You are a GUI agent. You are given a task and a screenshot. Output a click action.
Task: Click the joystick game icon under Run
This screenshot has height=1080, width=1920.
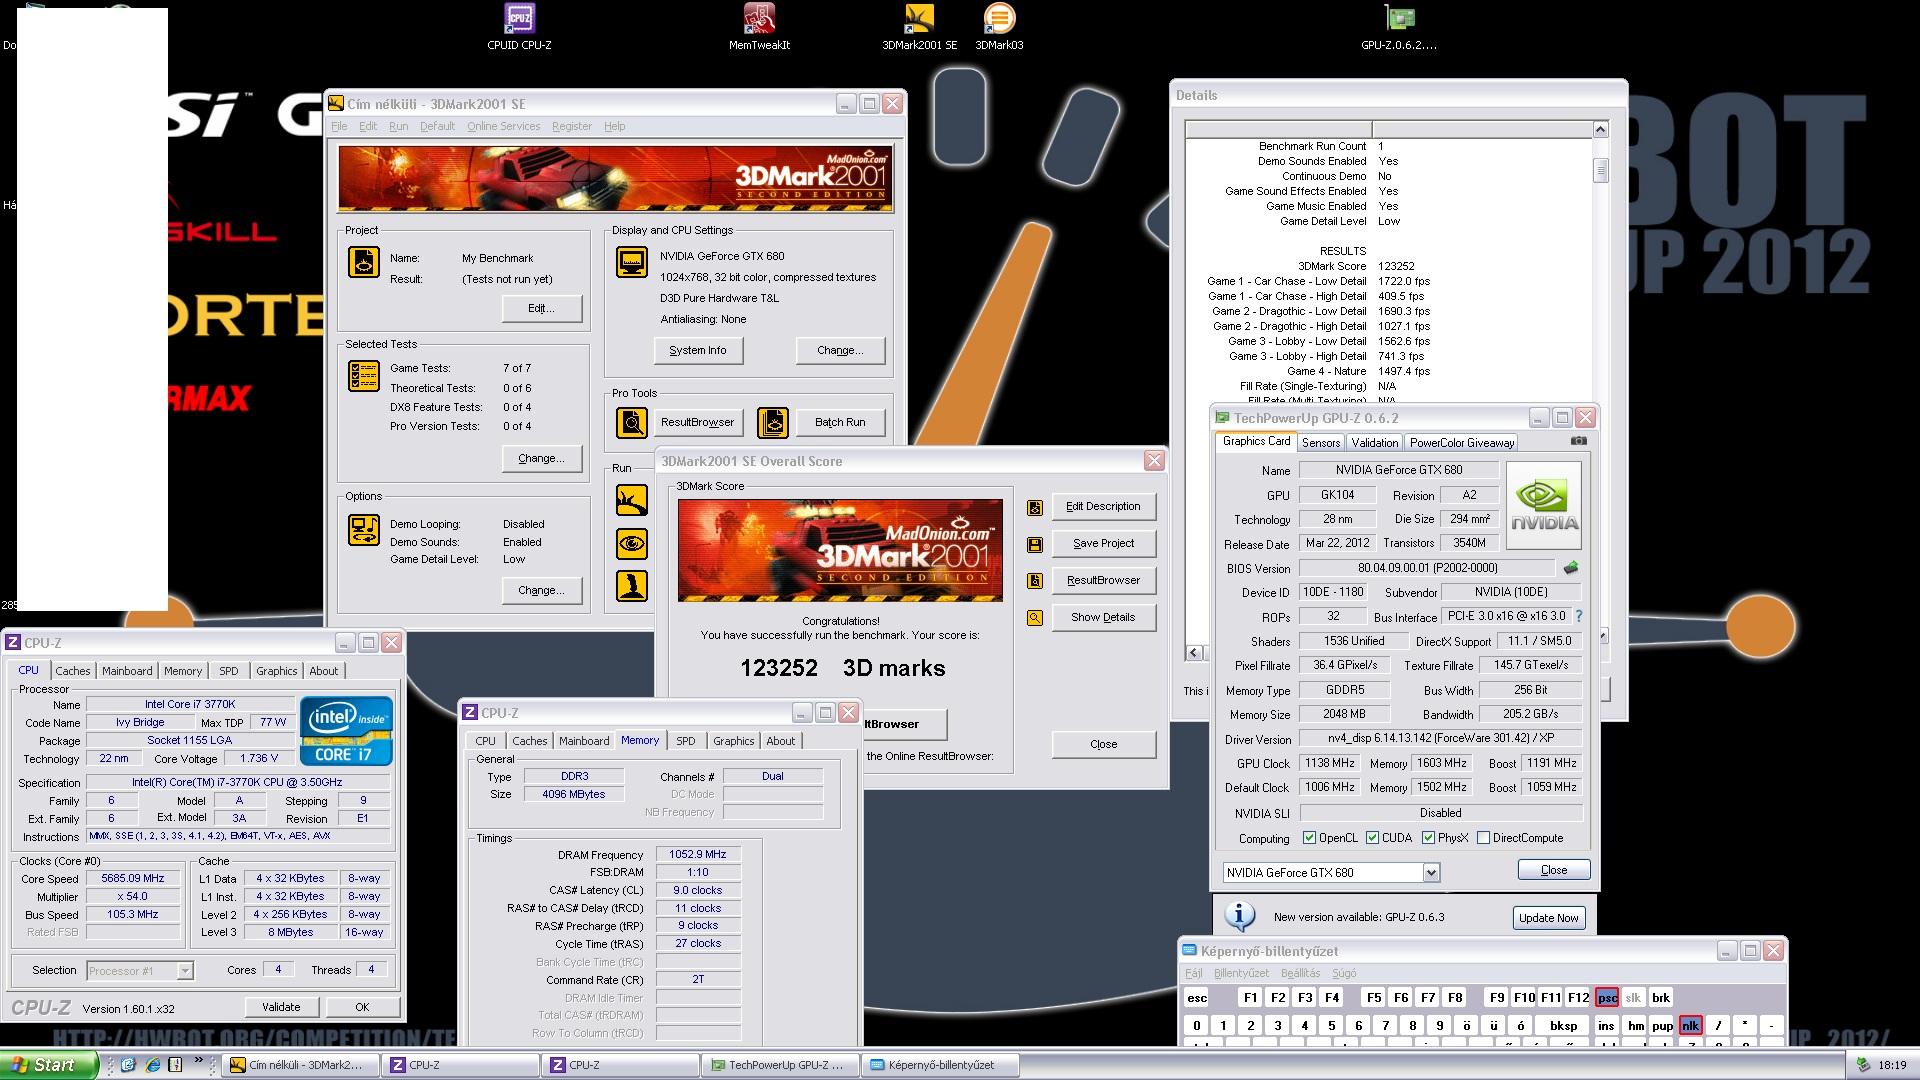(x=632, y=586)
